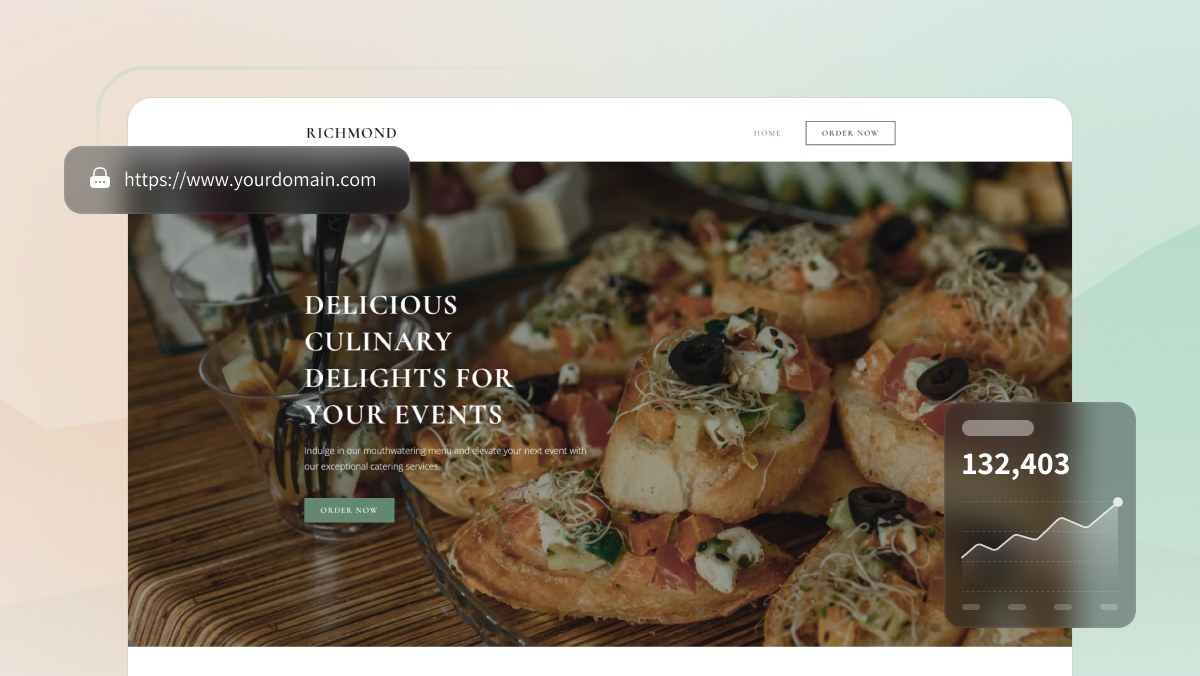Click the first axis tick under the chart
The image size is (1200, 676).
pyautogui.click(x=971, y=607)
